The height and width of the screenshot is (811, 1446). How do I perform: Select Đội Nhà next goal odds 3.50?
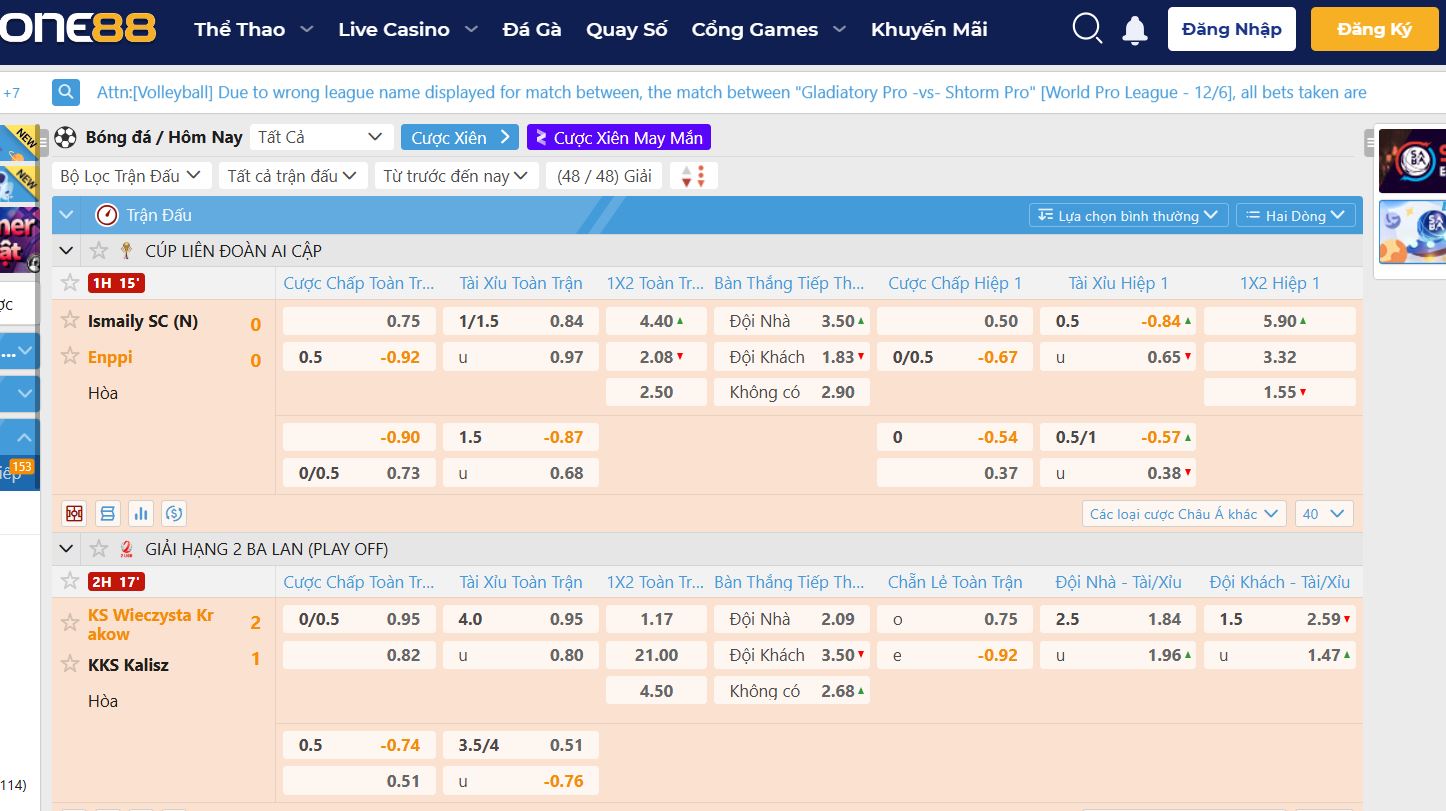tap(791, 321)
